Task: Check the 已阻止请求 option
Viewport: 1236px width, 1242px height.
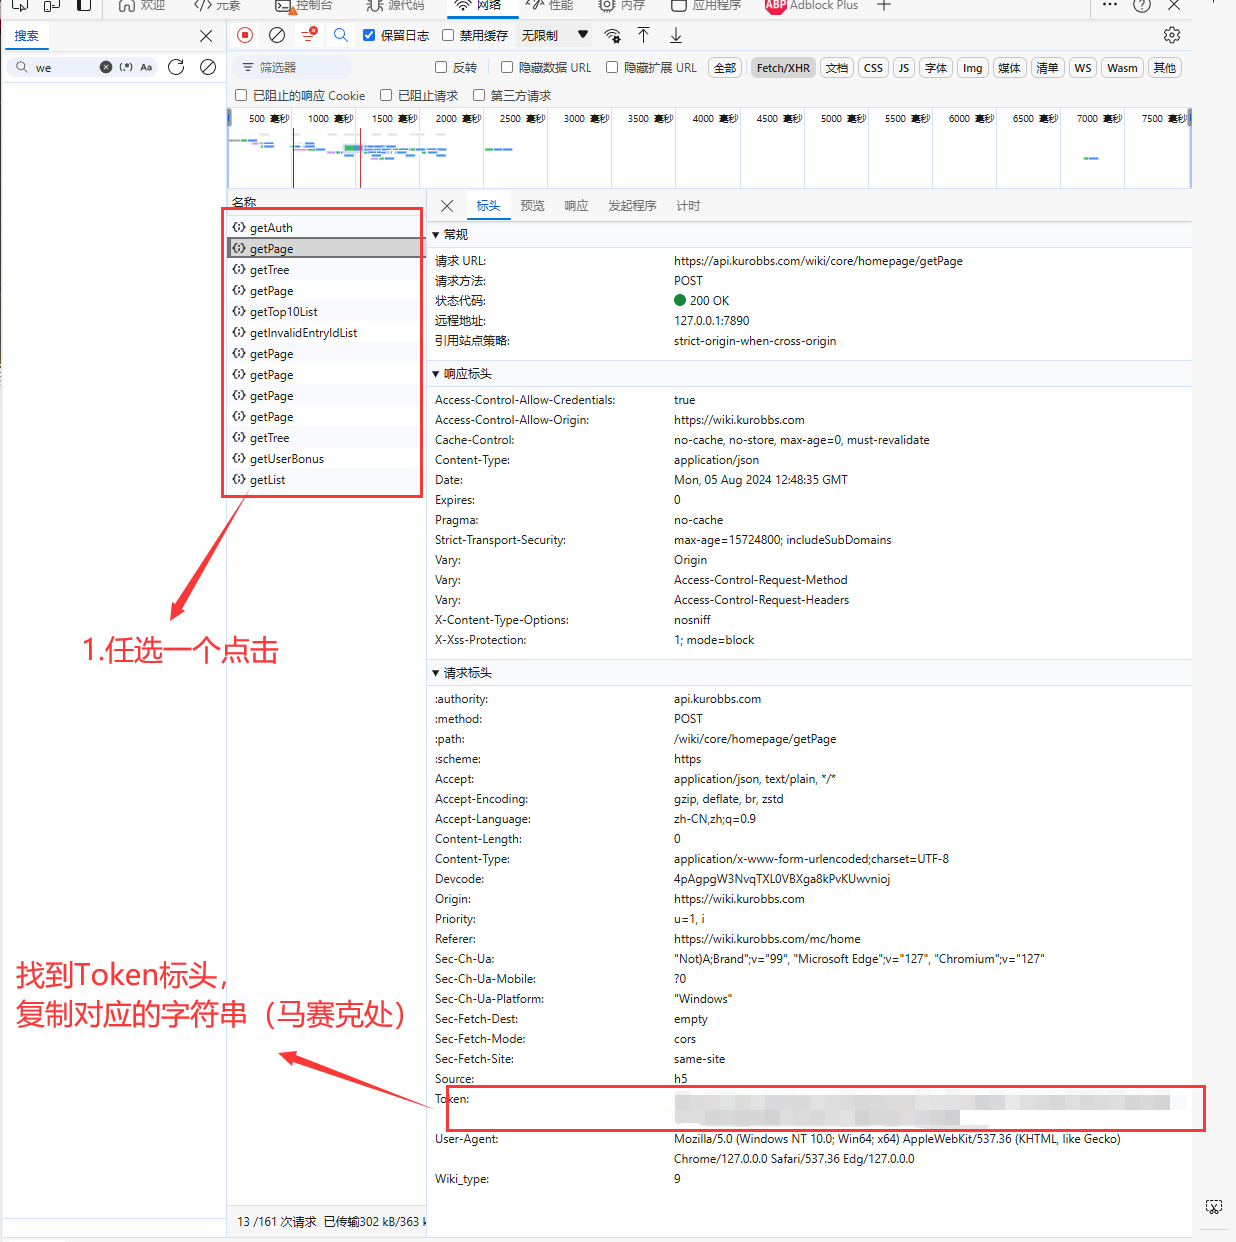Action: click(386, 95)
